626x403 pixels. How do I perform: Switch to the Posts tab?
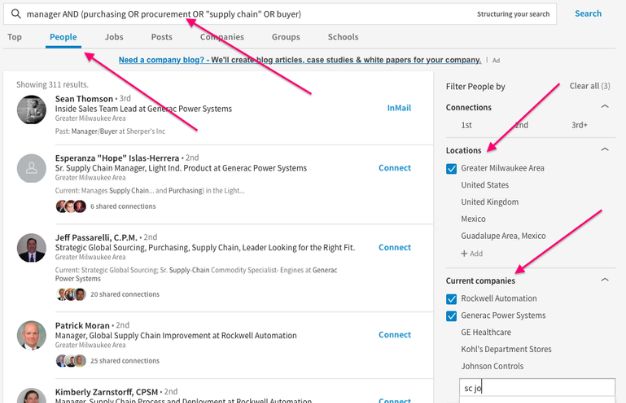(x=162, y=37)
